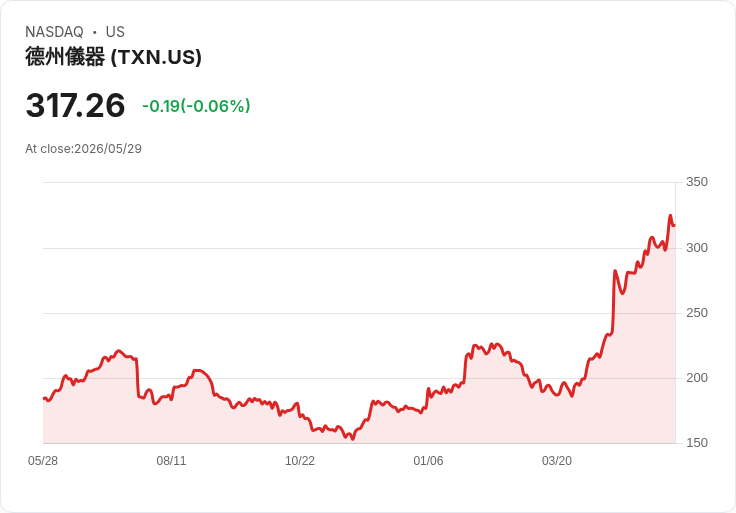Click the TXN.US stock title

pyautogui.click(x=113, y=57)
